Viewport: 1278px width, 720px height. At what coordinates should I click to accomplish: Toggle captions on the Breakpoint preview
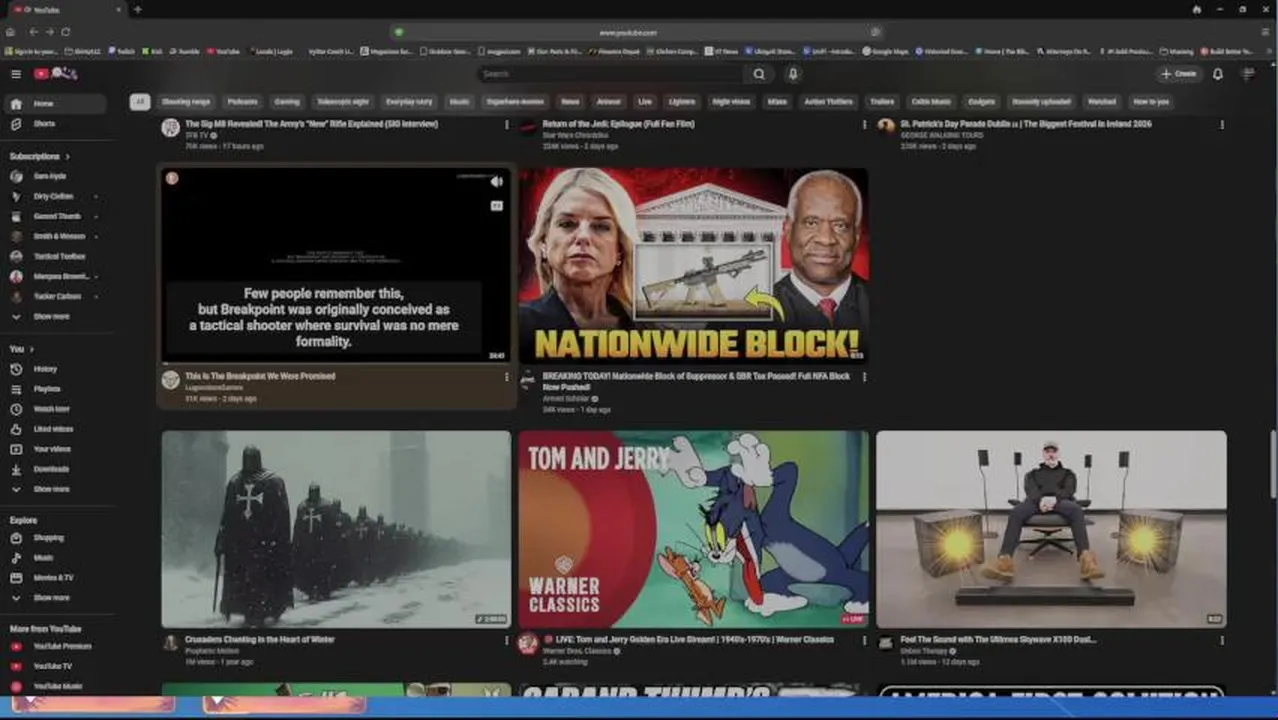coord(496,206)
